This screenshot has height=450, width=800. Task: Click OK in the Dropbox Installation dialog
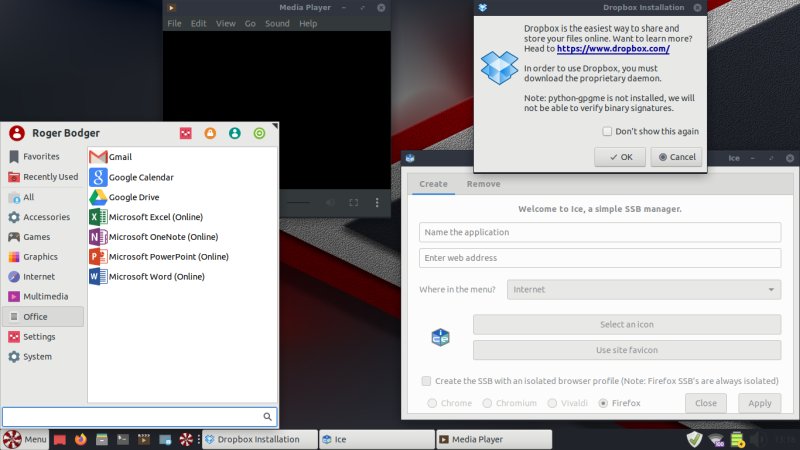point(619,157)
